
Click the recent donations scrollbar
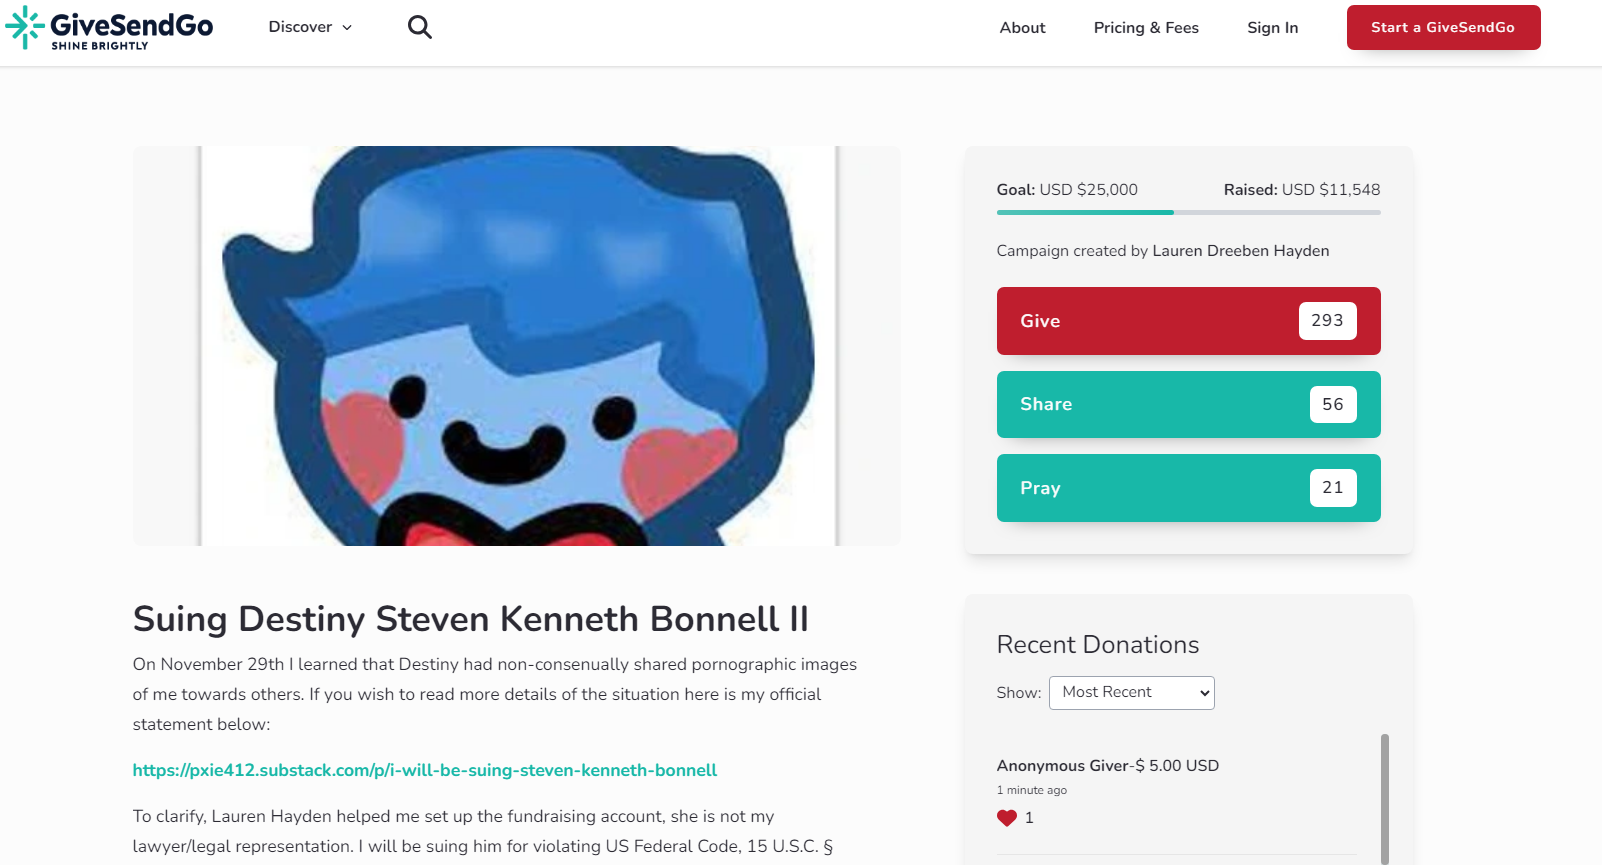[1385, 798]
